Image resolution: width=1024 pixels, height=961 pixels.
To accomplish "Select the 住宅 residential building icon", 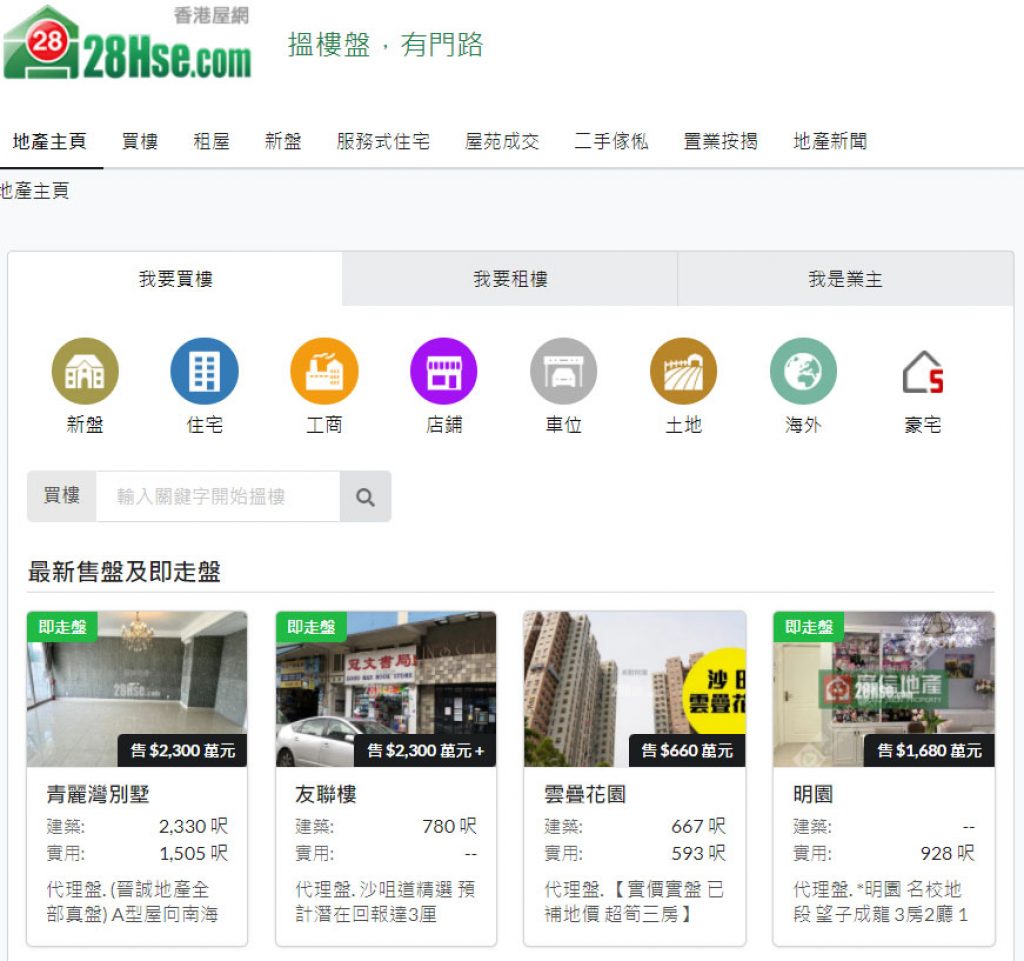I will pos(204,371).
